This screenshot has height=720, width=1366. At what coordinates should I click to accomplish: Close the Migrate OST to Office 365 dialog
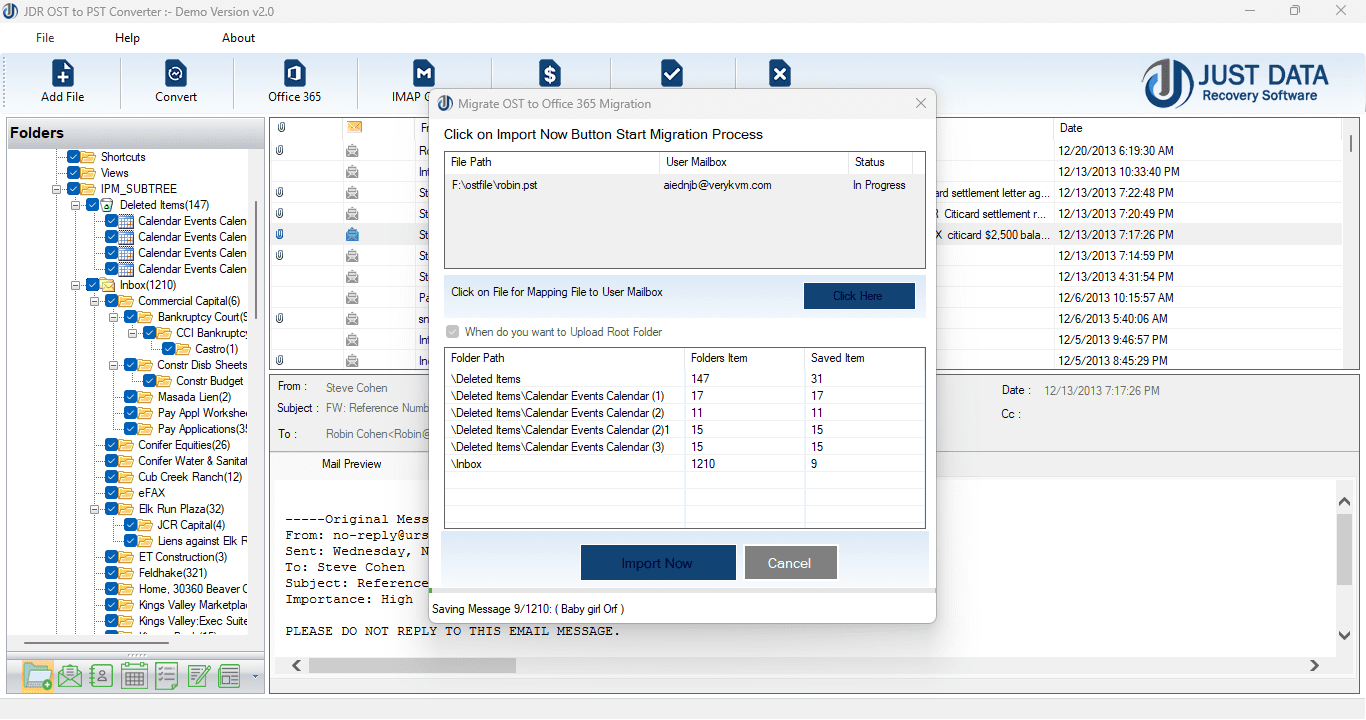pos(921,103)
